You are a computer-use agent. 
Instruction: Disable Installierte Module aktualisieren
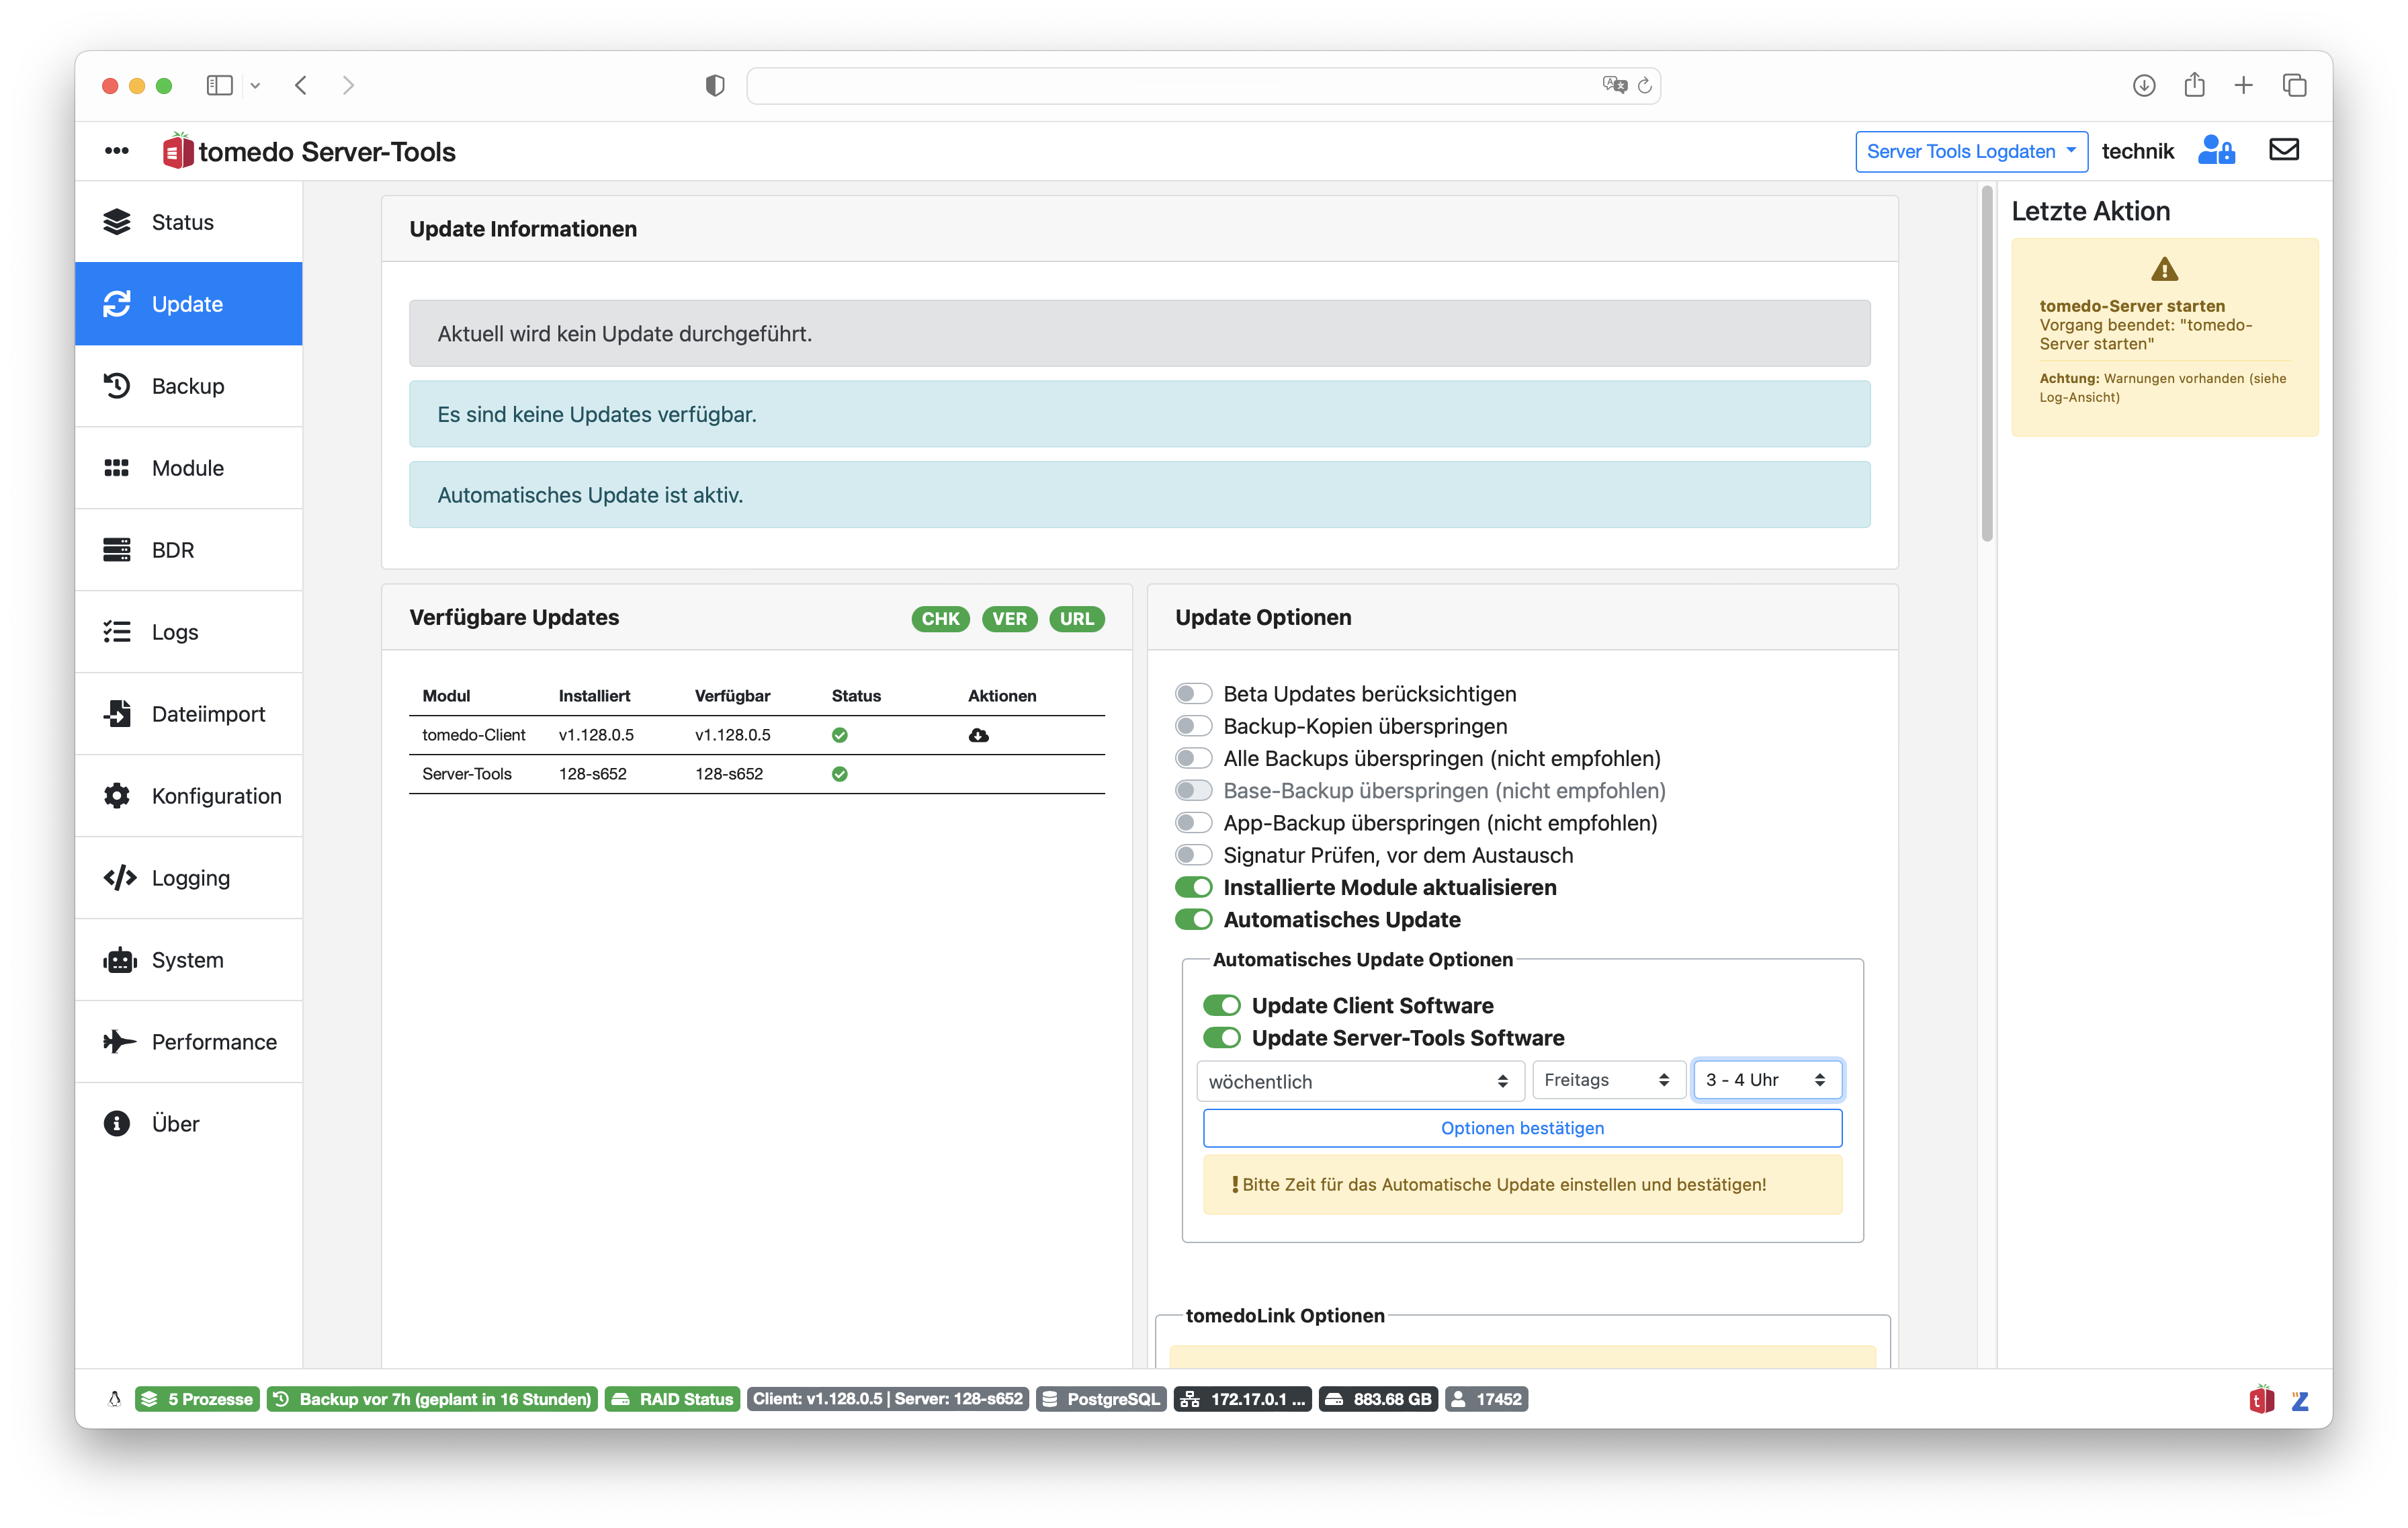pos(1193,887)
